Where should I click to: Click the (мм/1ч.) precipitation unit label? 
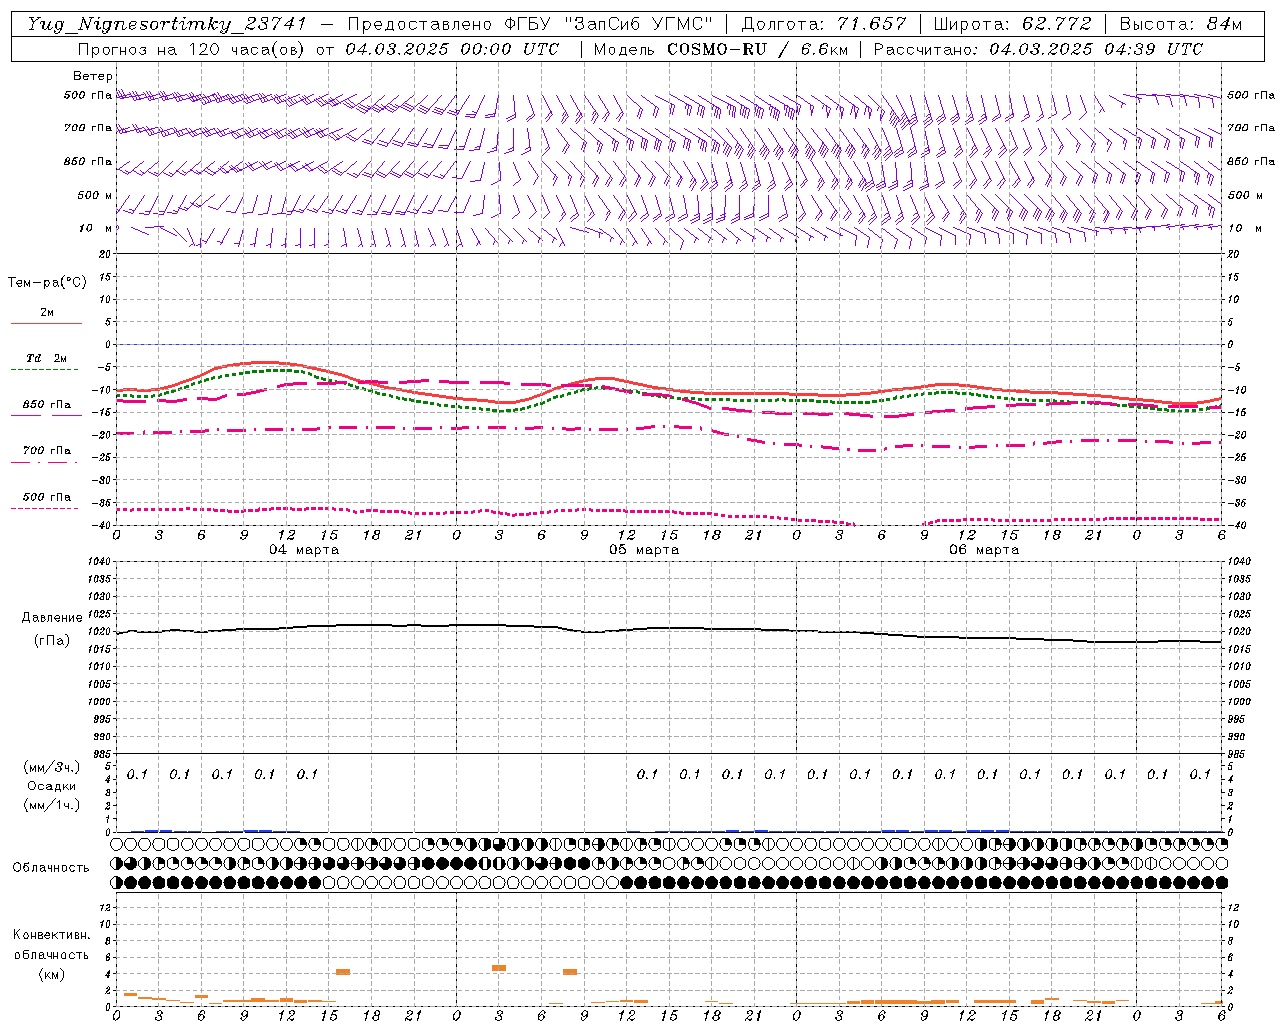[52, 805]
